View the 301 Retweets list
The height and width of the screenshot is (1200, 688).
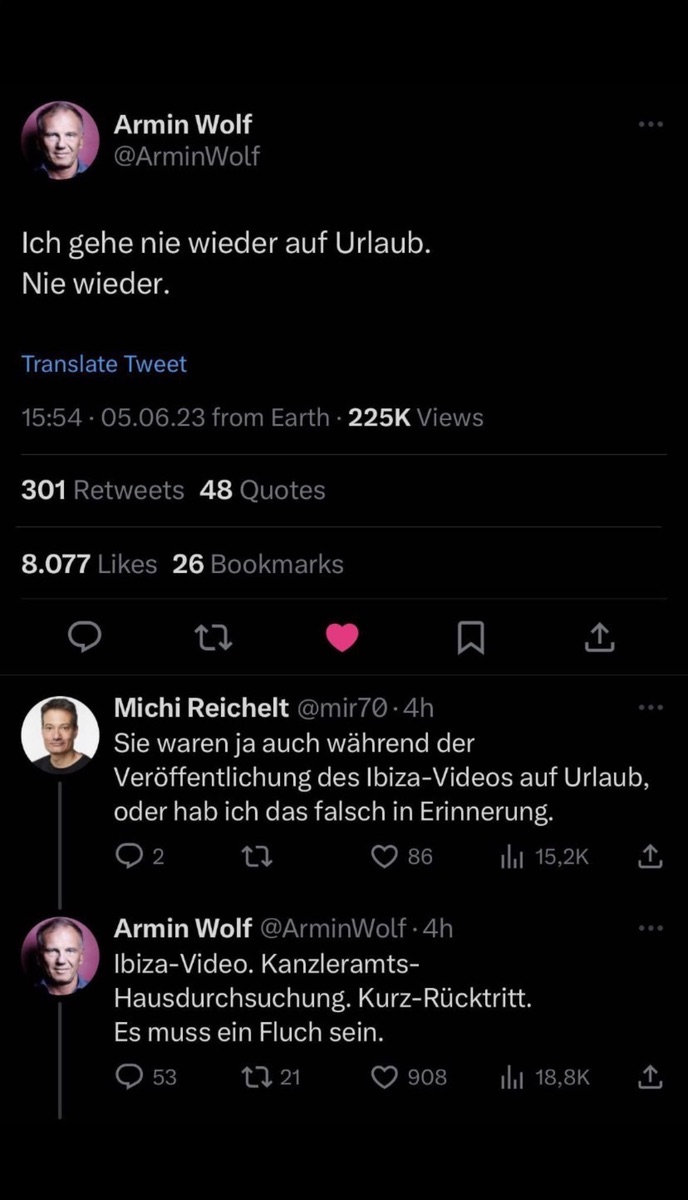[x=103, y=490]
